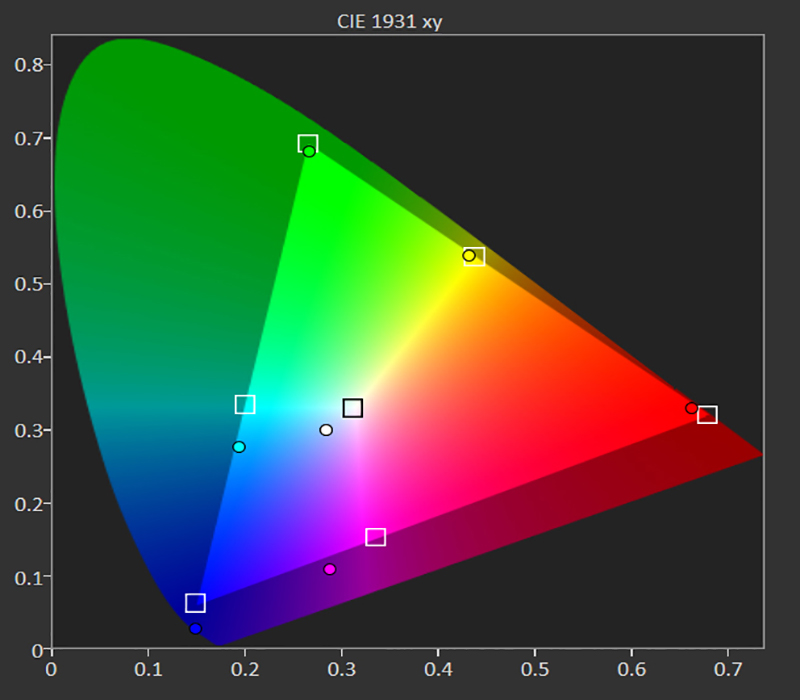Click the 0 label on vertical axis
The height and width of the screenshot is (700, 800).
[38, 651]
